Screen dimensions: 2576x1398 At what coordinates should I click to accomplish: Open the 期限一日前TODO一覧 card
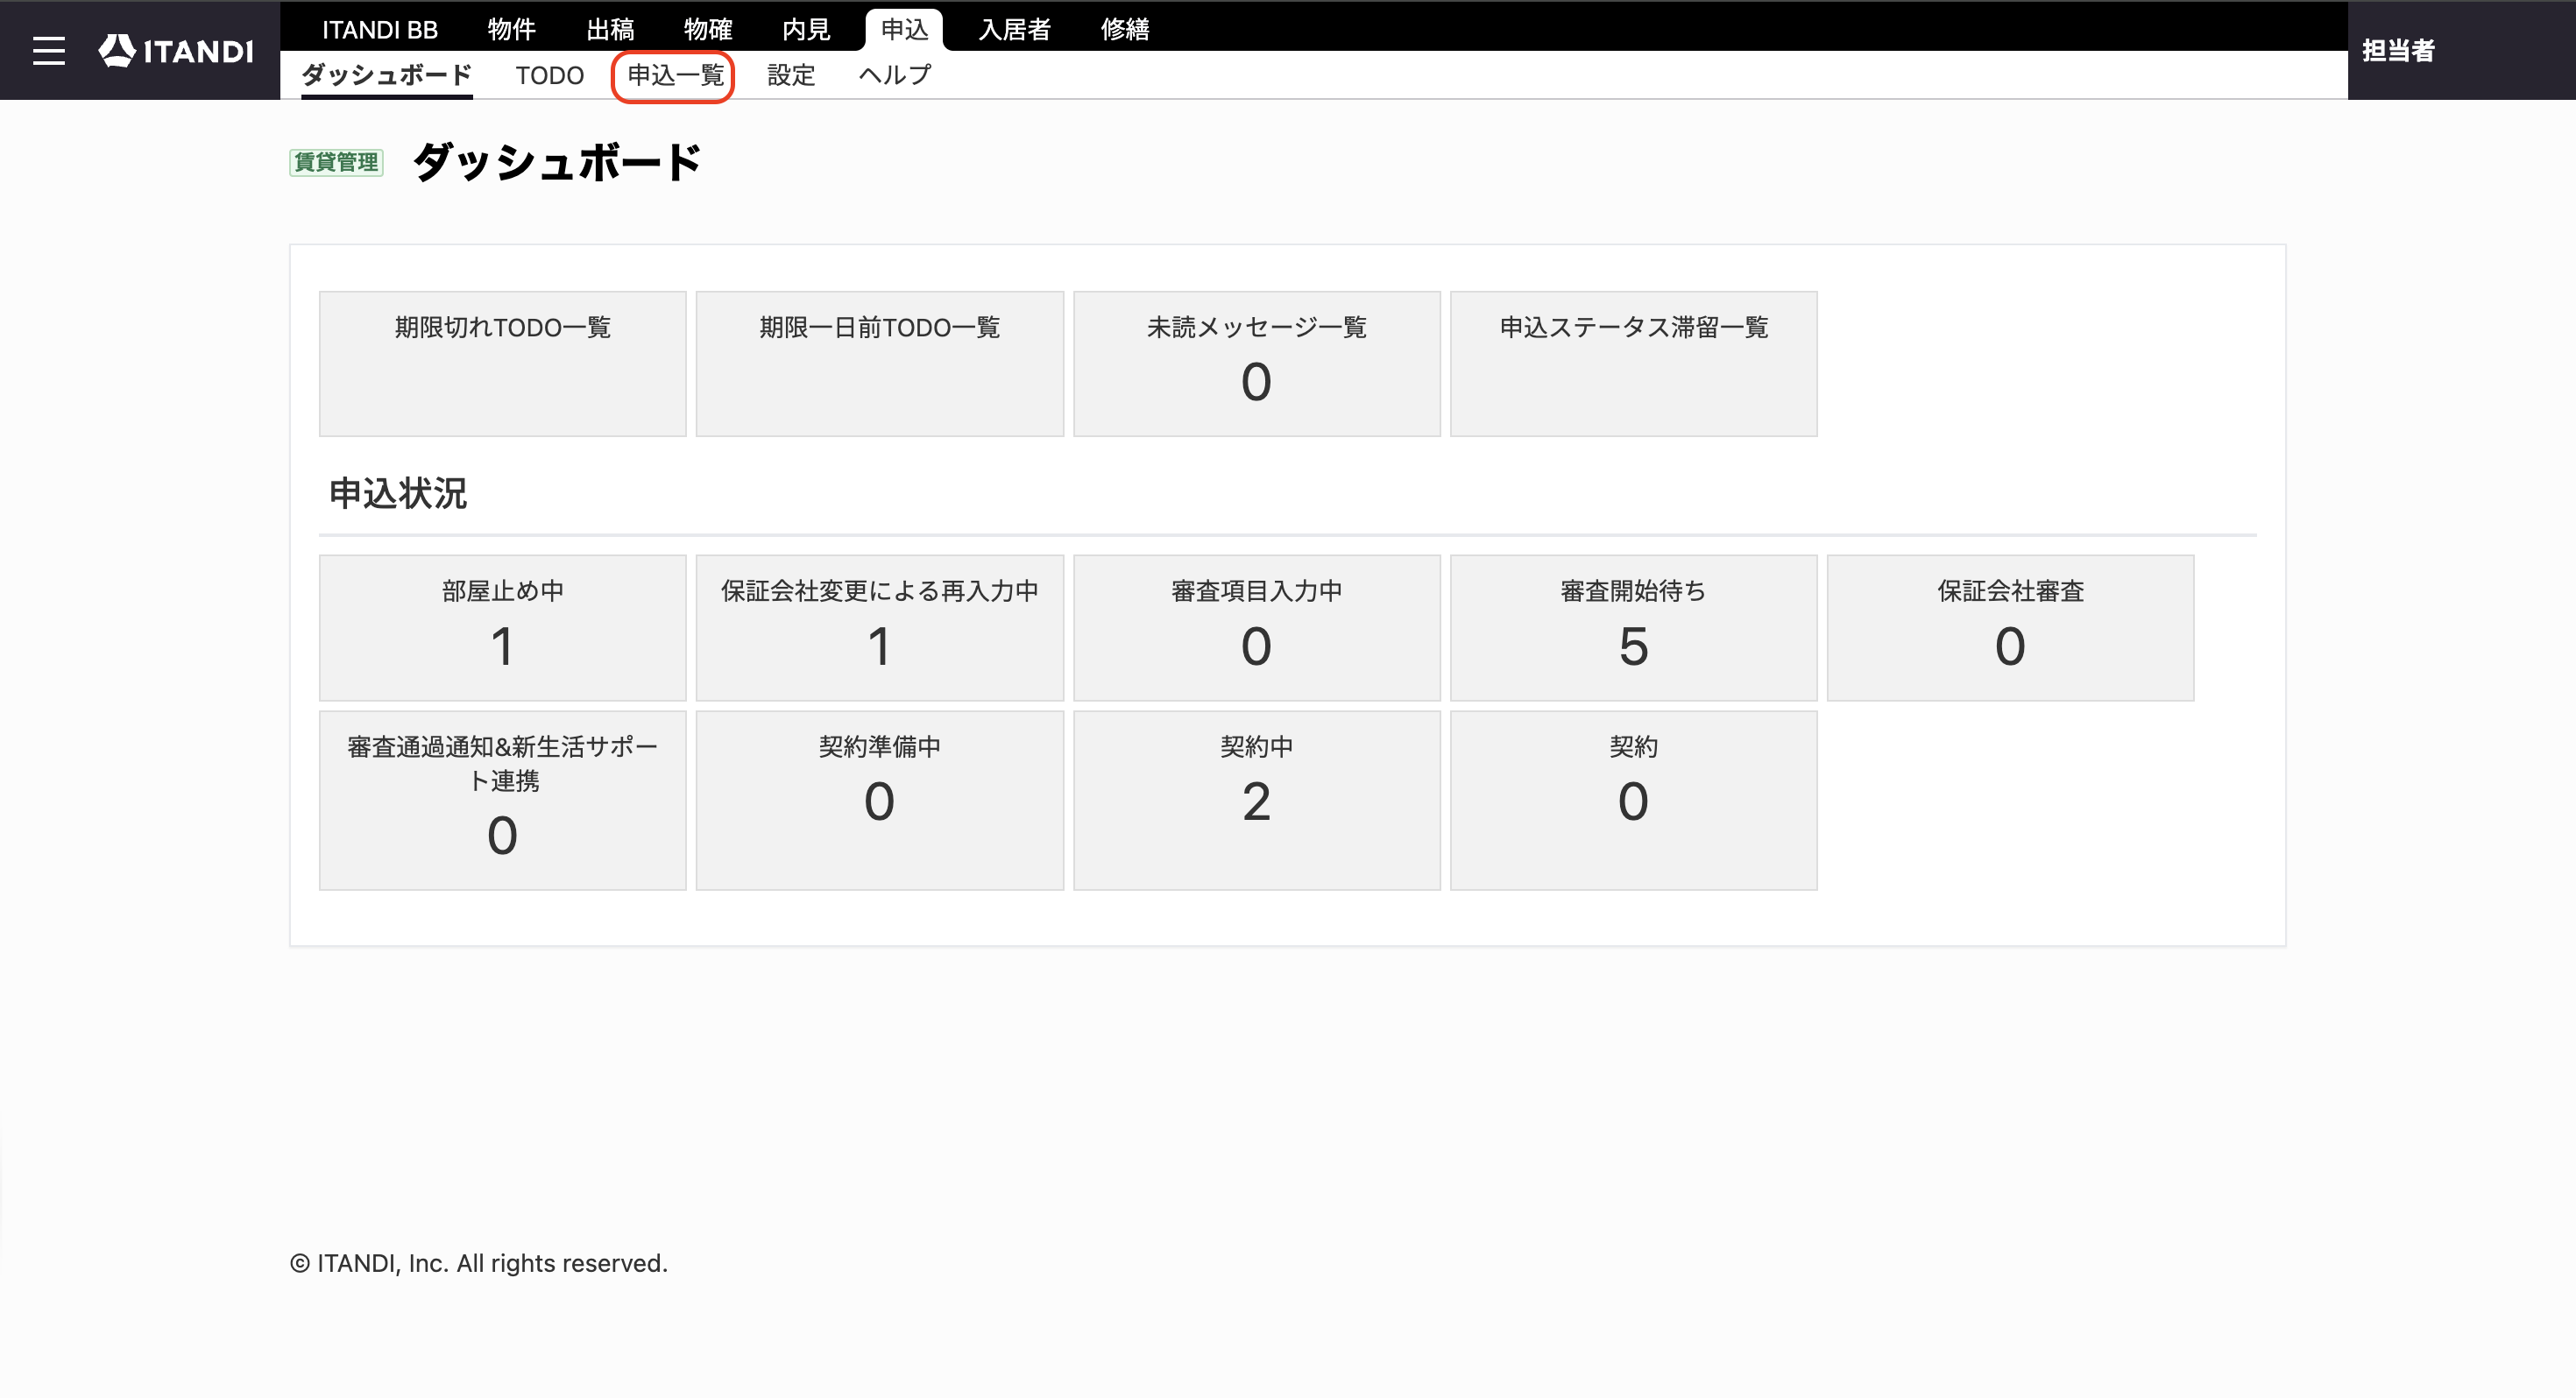click(x=879, y=364)
